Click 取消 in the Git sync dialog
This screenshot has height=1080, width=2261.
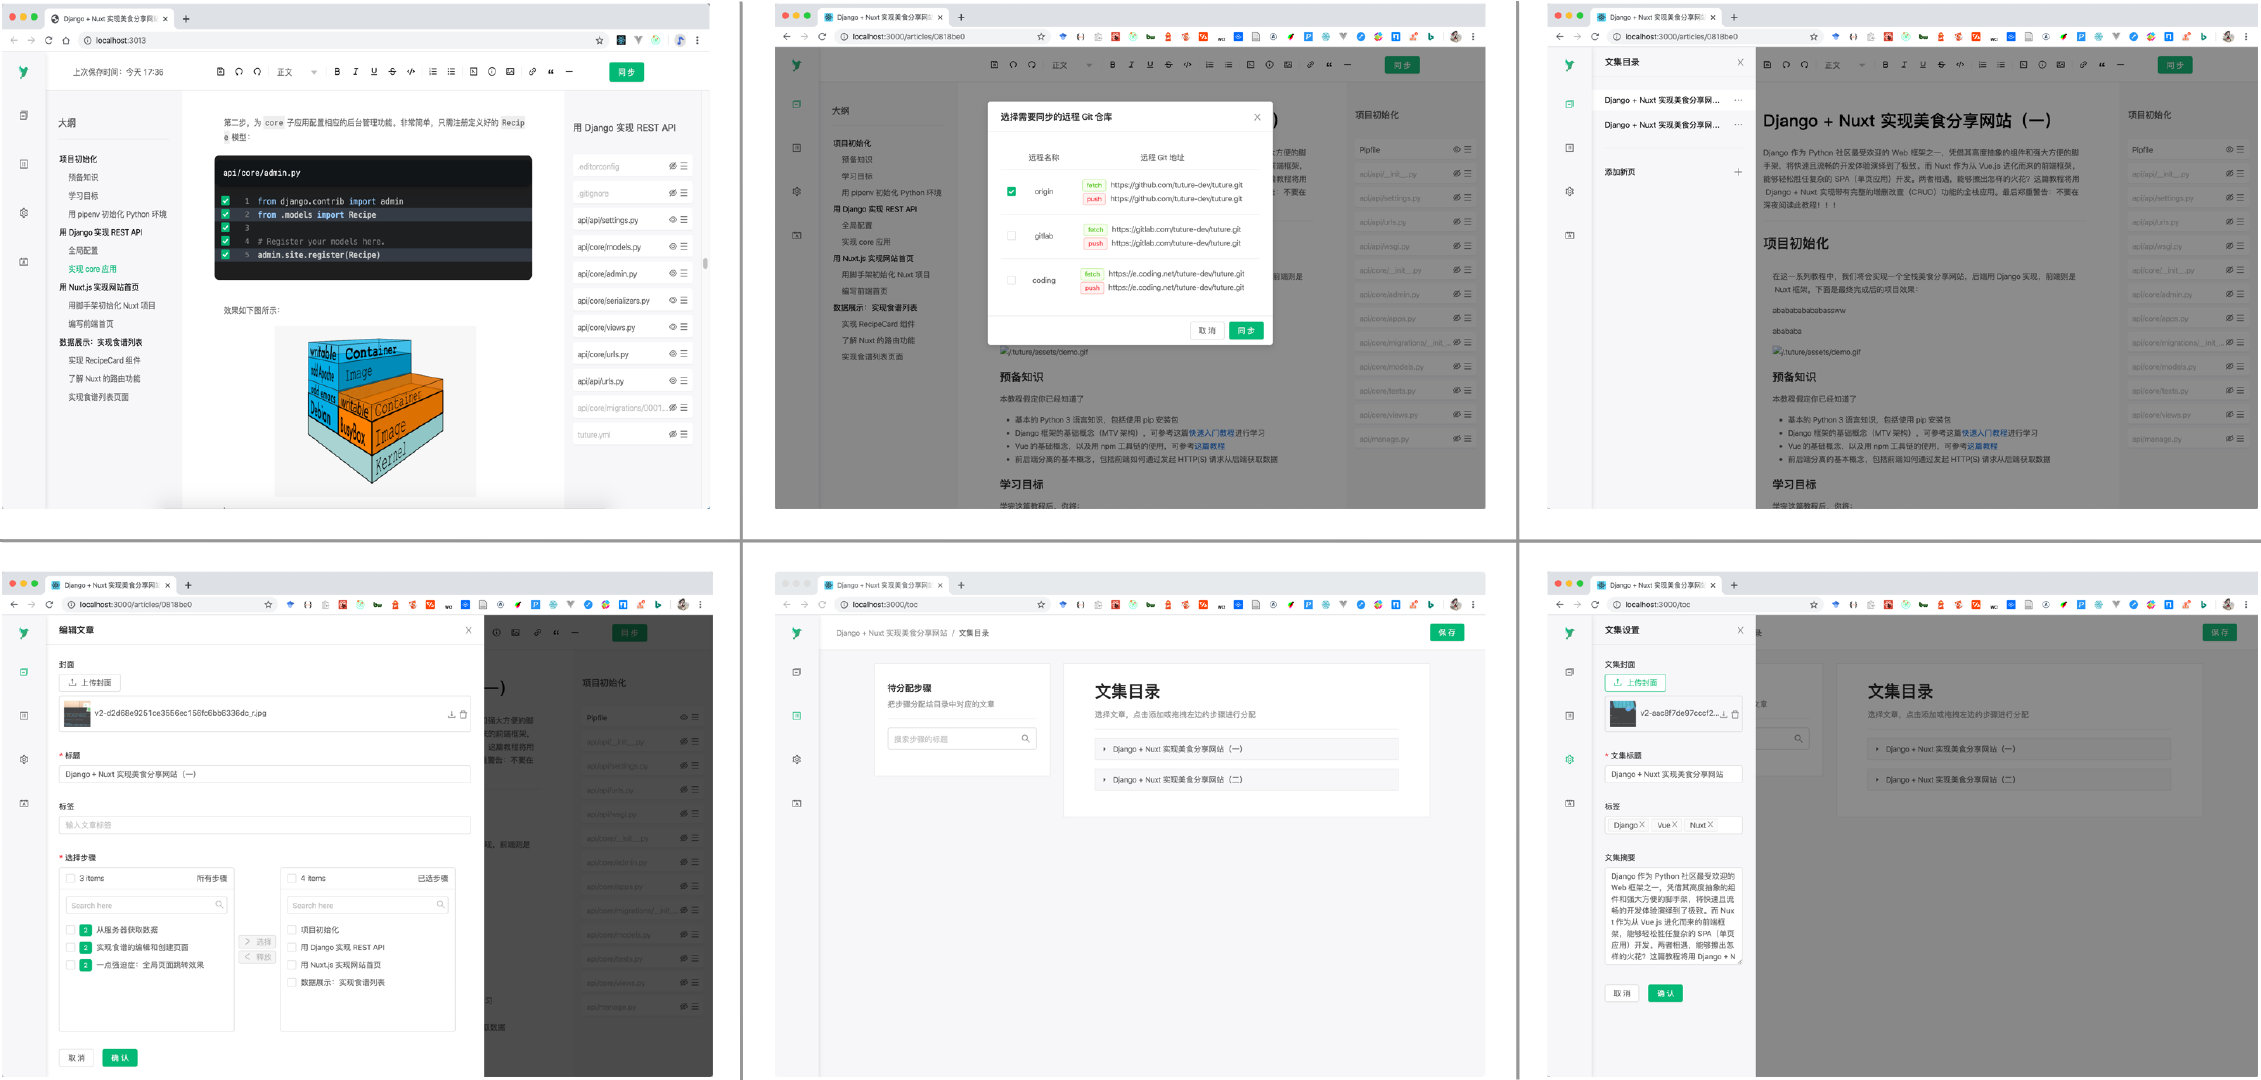tap(1207, 330)
